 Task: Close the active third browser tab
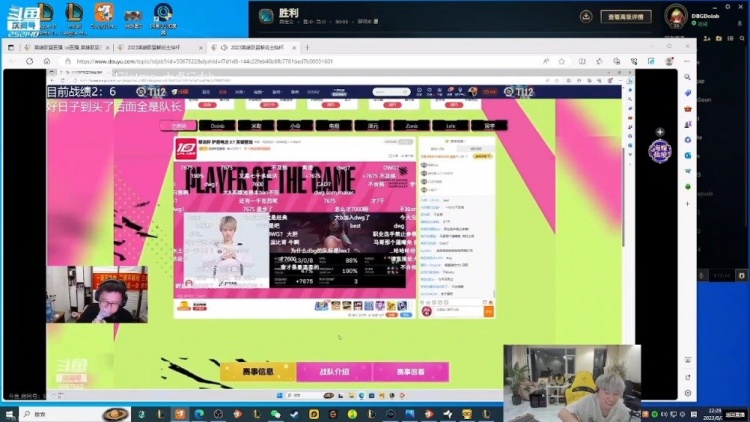[x=294, y=47]
